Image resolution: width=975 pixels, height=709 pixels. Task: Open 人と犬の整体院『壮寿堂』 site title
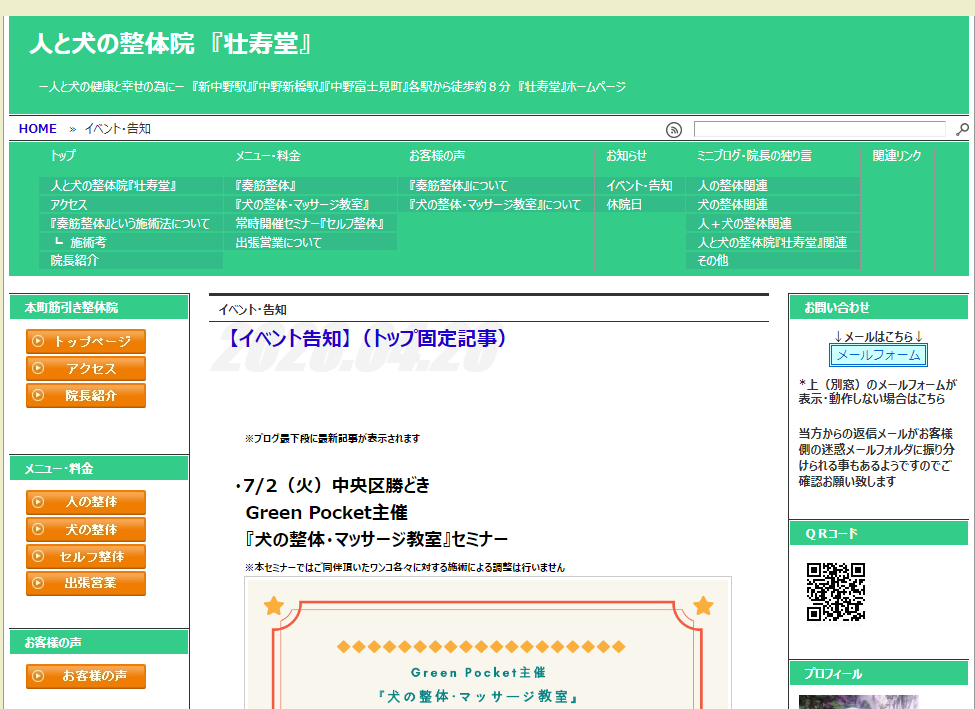[x=170, y=44]
